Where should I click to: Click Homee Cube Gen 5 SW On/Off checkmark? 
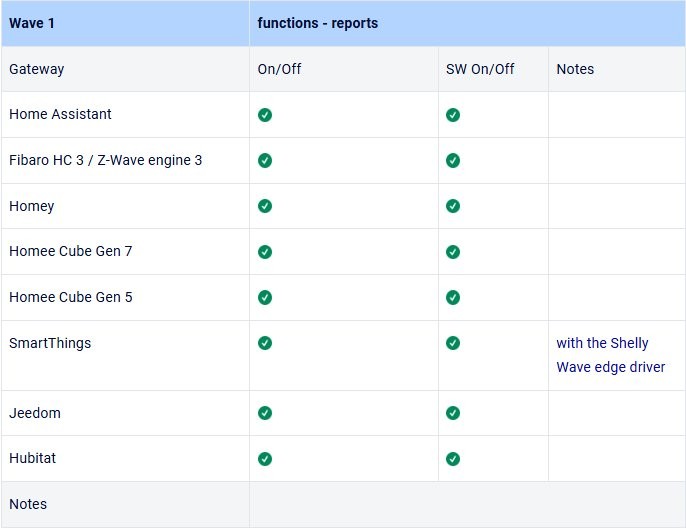[x=453, y=297]
